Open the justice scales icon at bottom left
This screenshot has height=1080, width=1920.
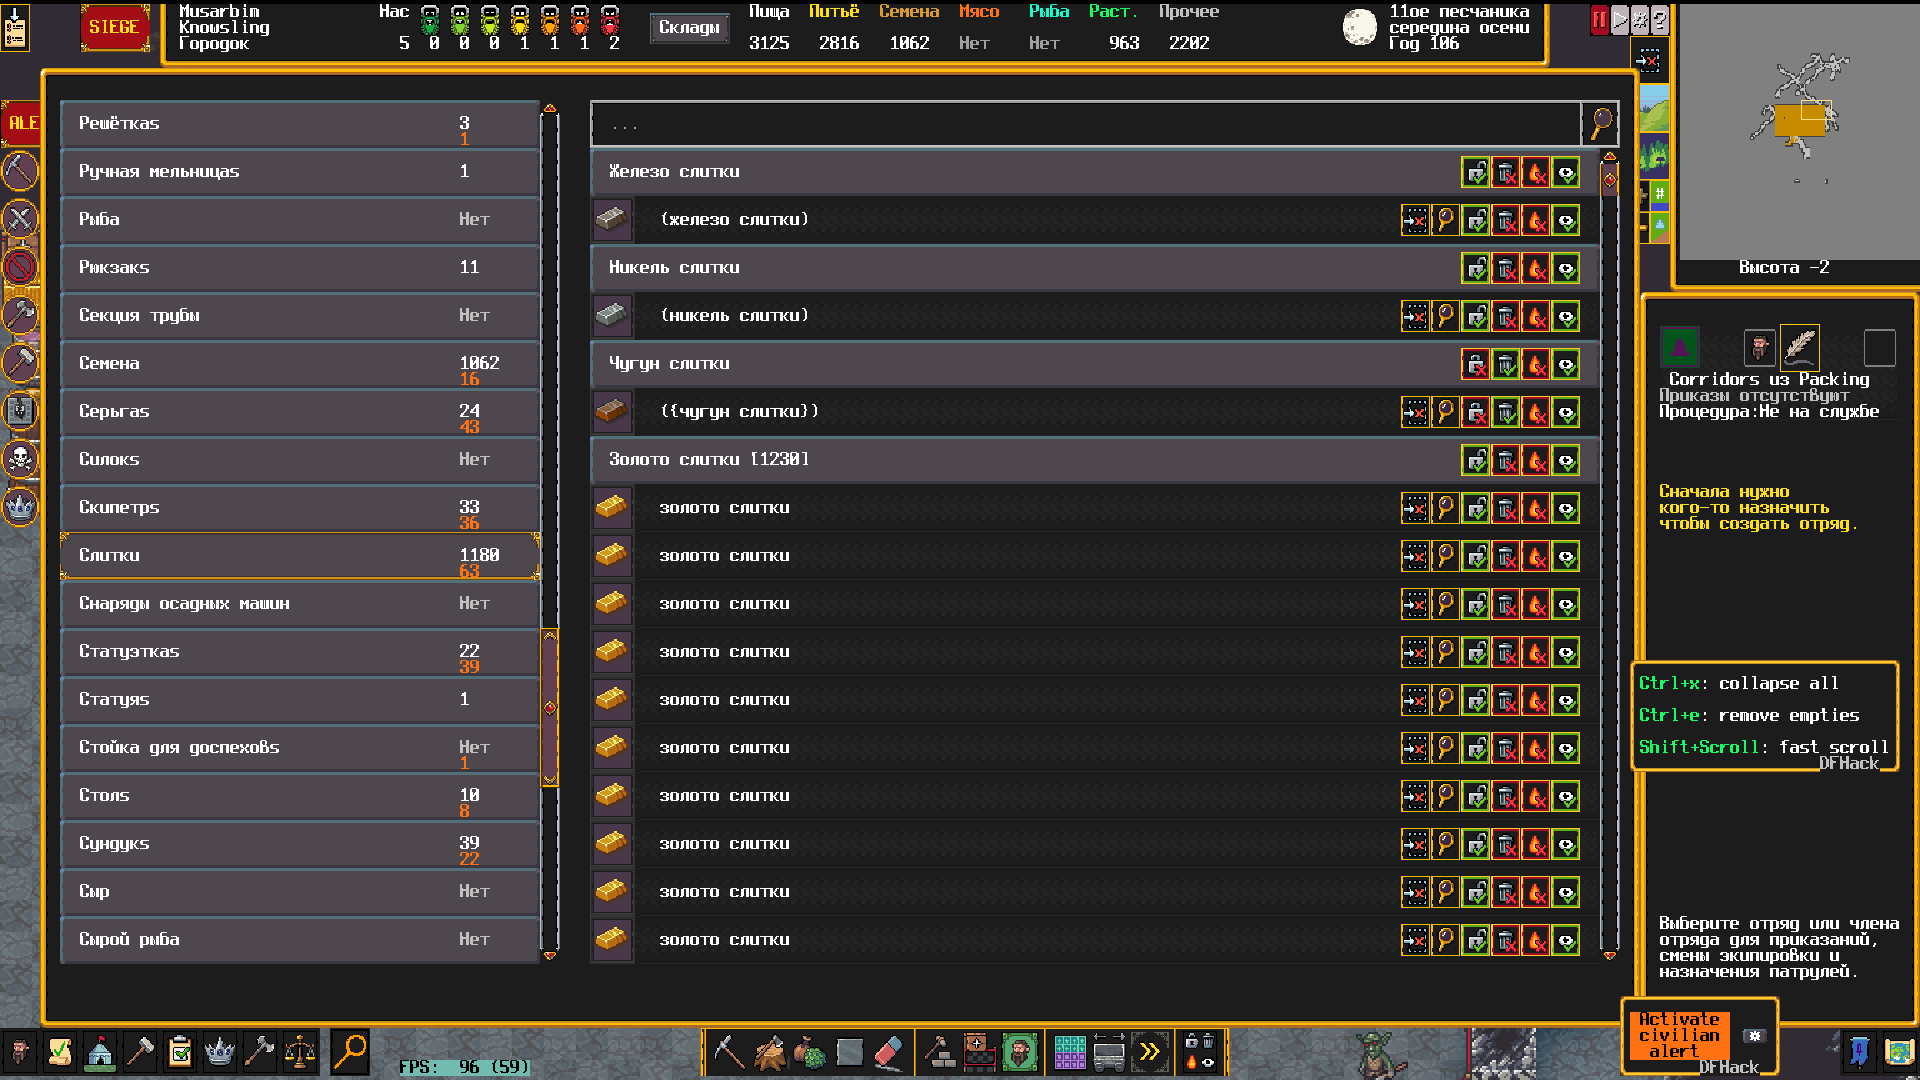(x=299, y=1052)
